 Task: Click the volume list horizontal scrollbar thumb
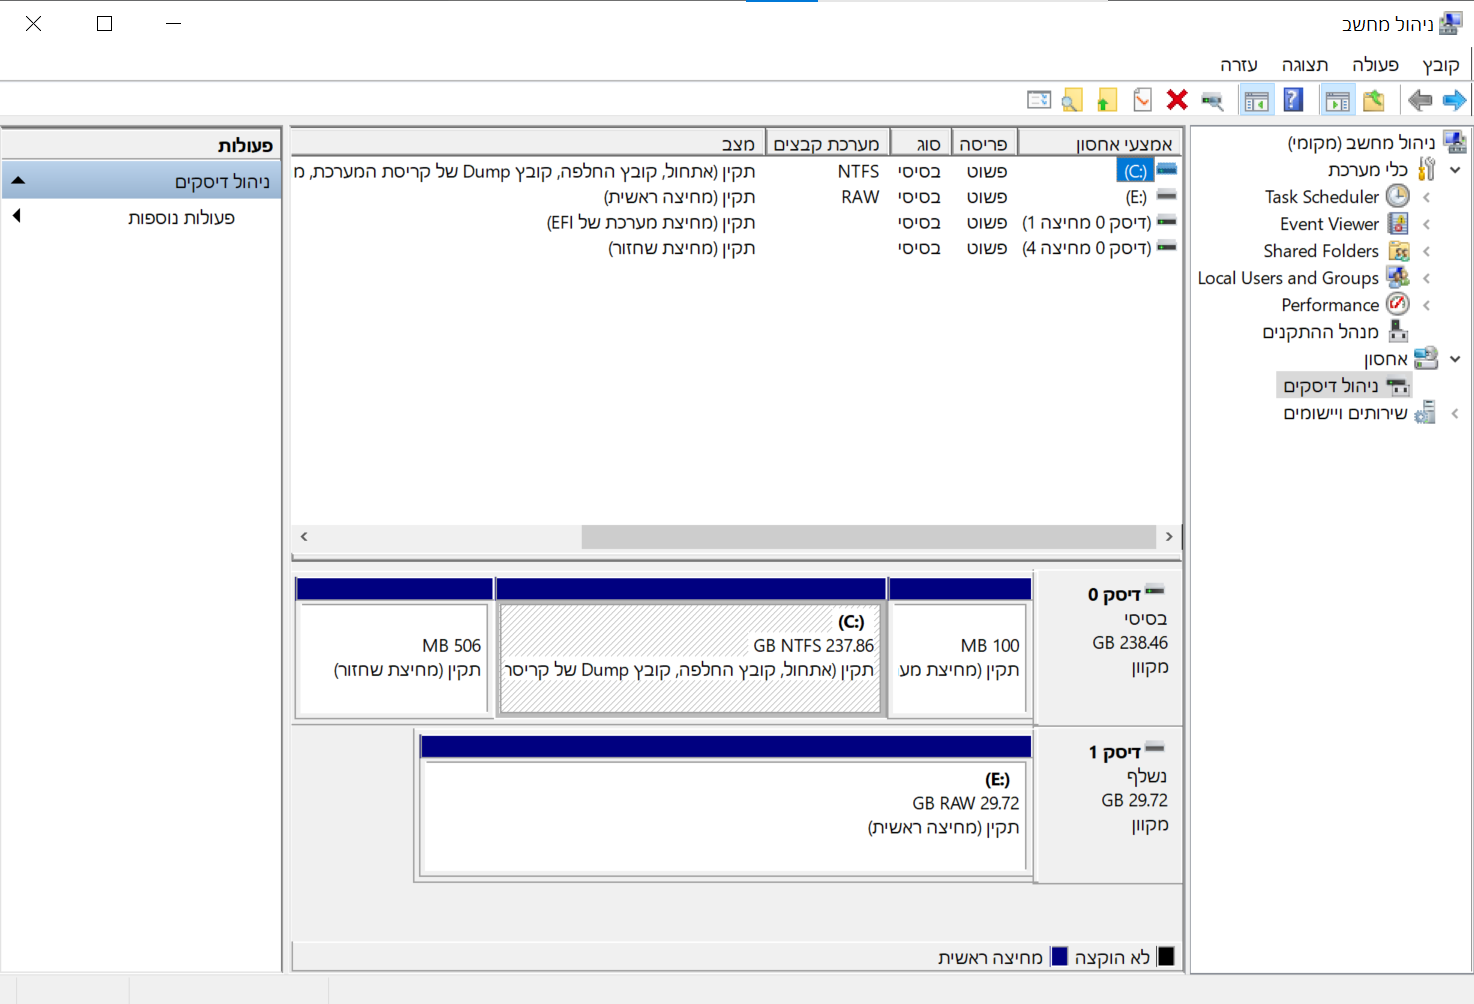[869, 537]
